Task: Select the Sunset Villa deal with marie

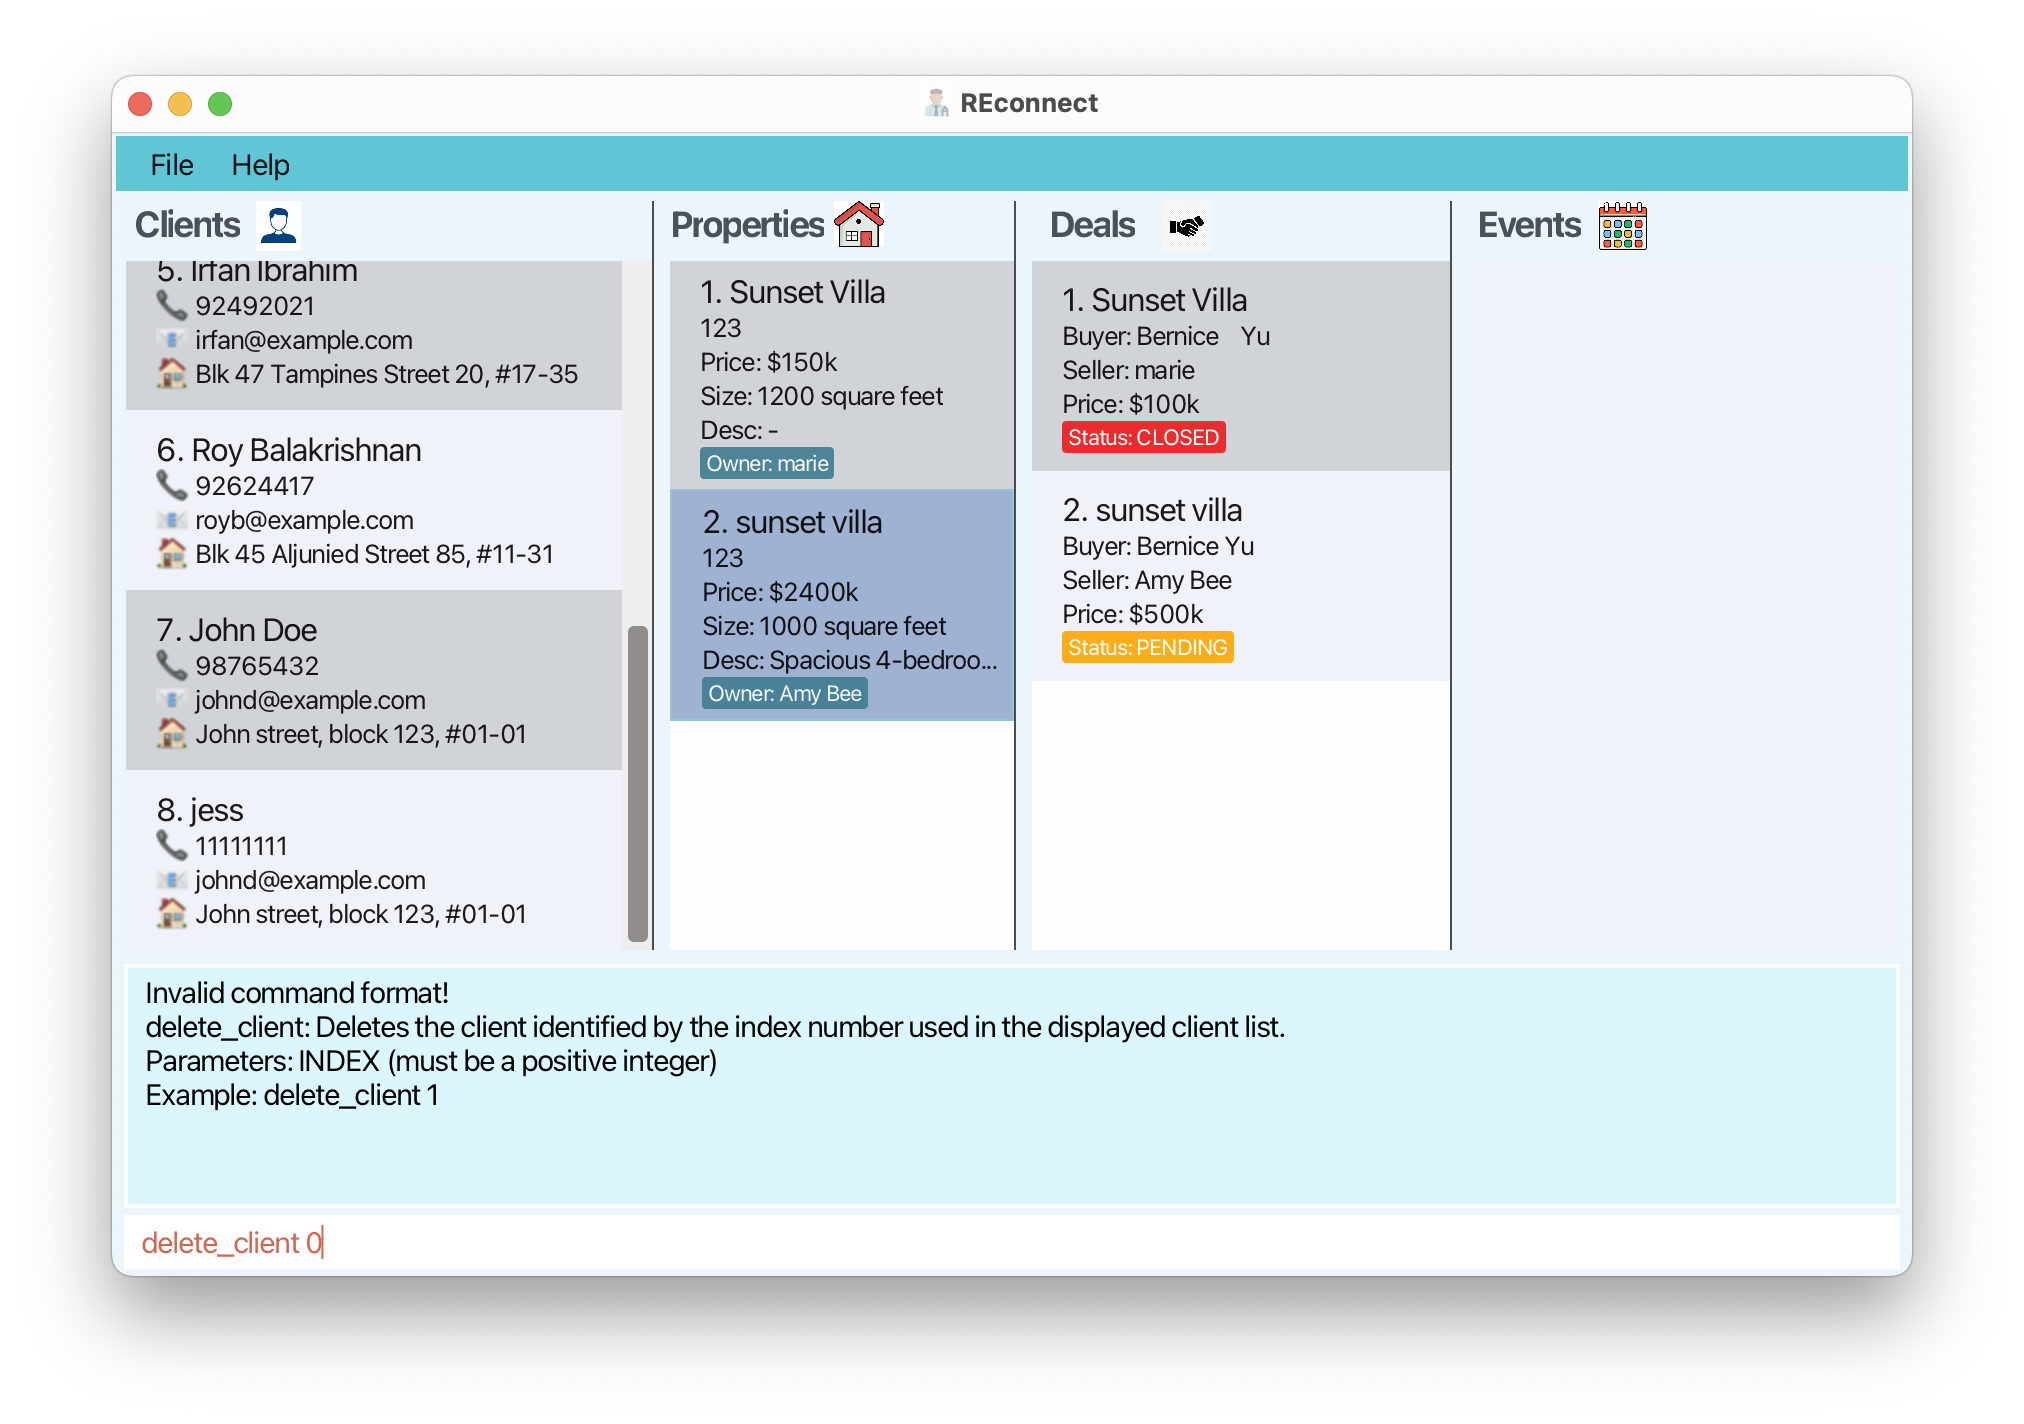Action: [x=1240, y=366]
